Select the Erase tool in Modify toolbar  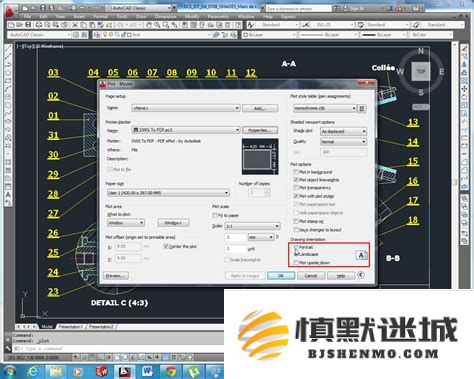tap(464, 49)
